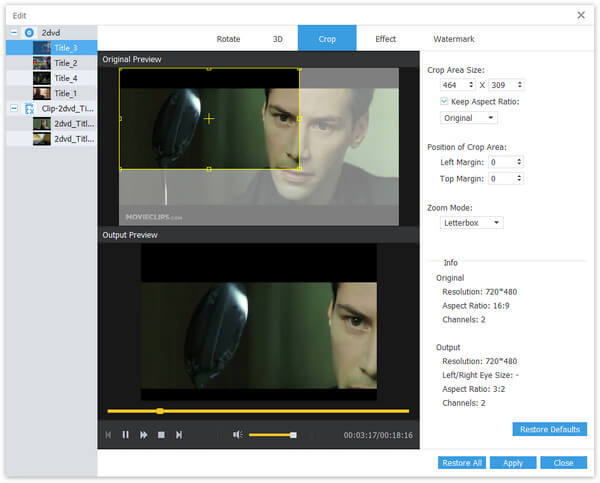The image size is (600, 483).
Task: Click the crop box right-middle handle
Action: (299, 119)
